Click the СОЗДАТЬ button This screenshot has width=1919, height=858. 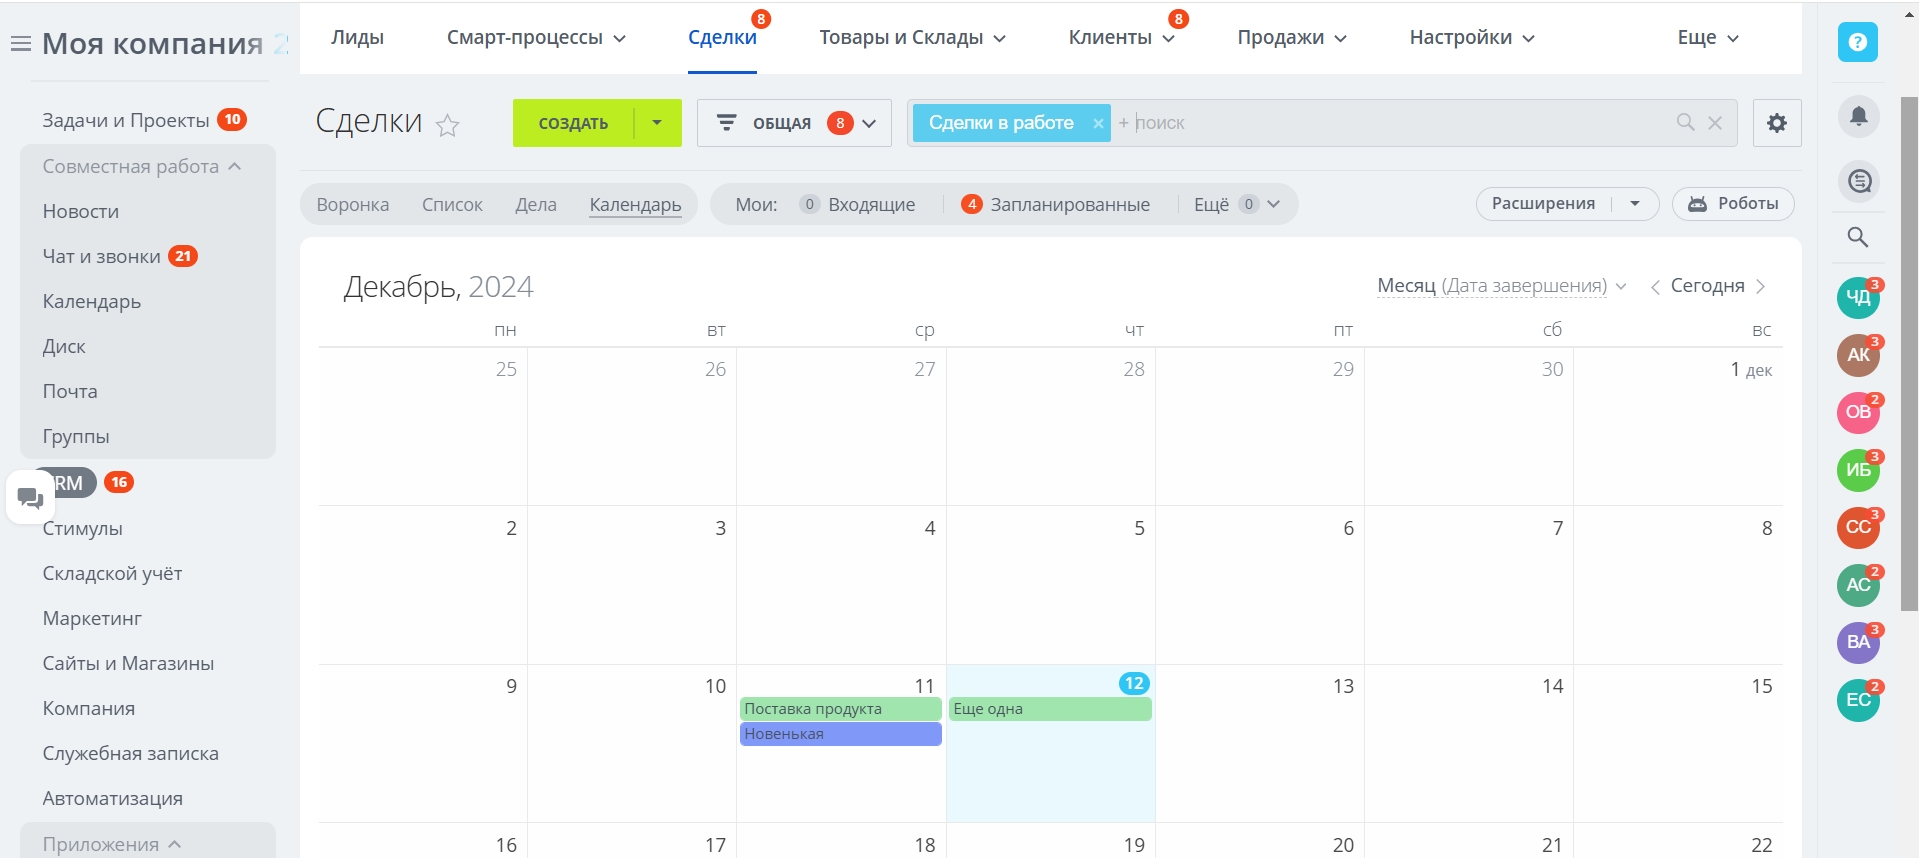click(x=573, y=123)
